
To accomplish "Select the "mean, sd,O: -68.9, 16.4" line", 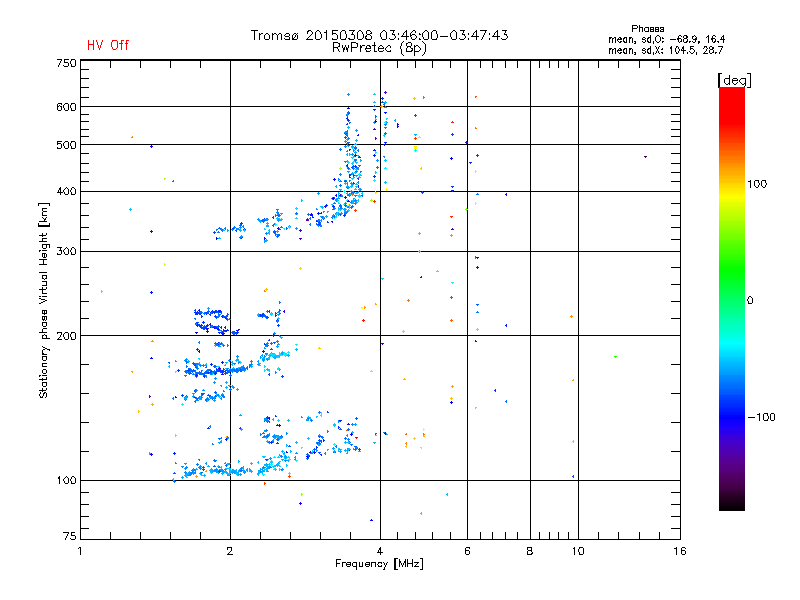I will click(666, 39).
